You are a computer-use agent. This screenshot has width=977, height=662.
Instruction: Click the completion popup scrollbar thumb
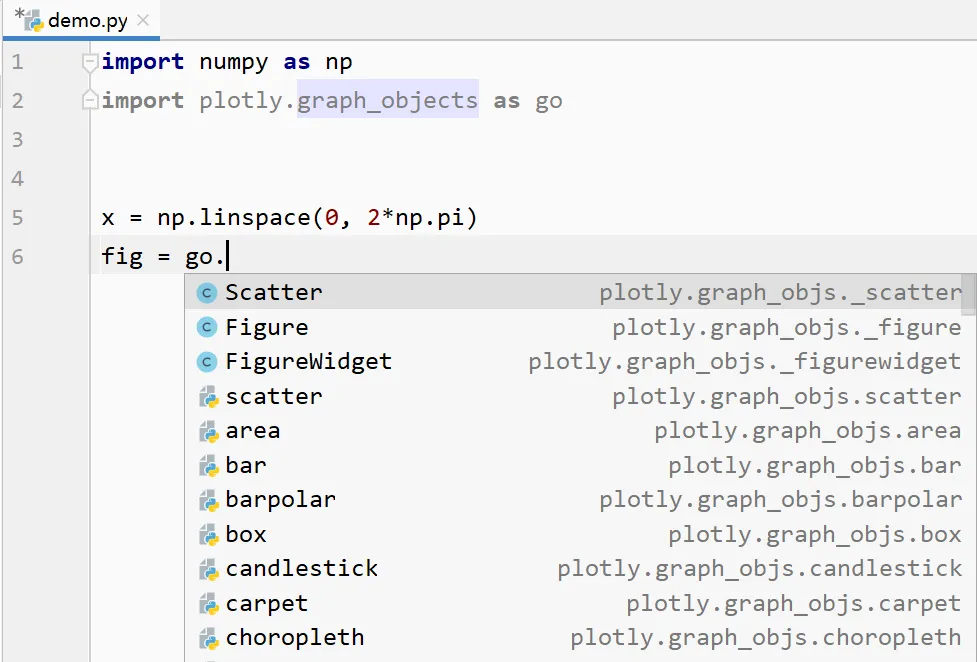click(x=969, y=295)
